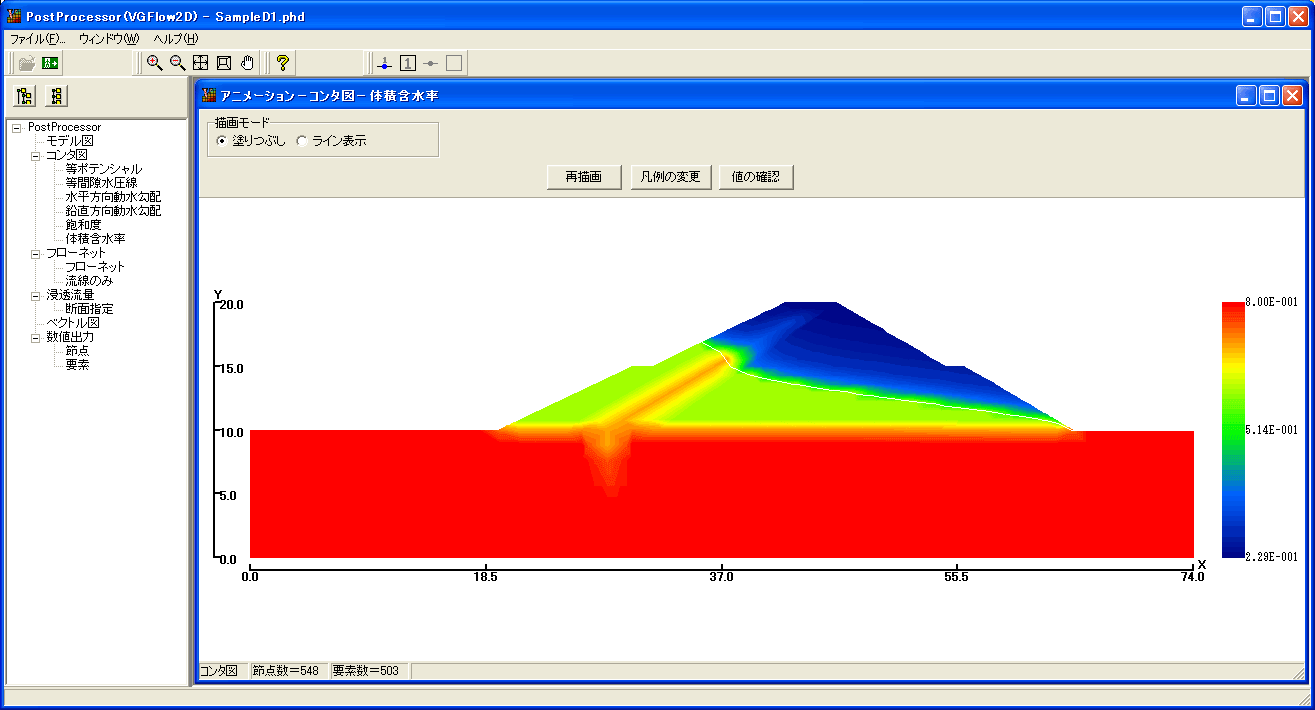Collapse the 数値出力 tree node

coord(36,337)
